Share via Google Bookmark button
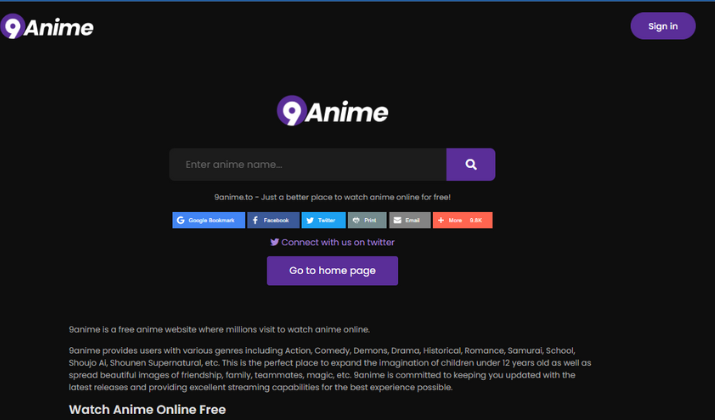The width and height of the screenshot is (715, 420). click(208, 220)
